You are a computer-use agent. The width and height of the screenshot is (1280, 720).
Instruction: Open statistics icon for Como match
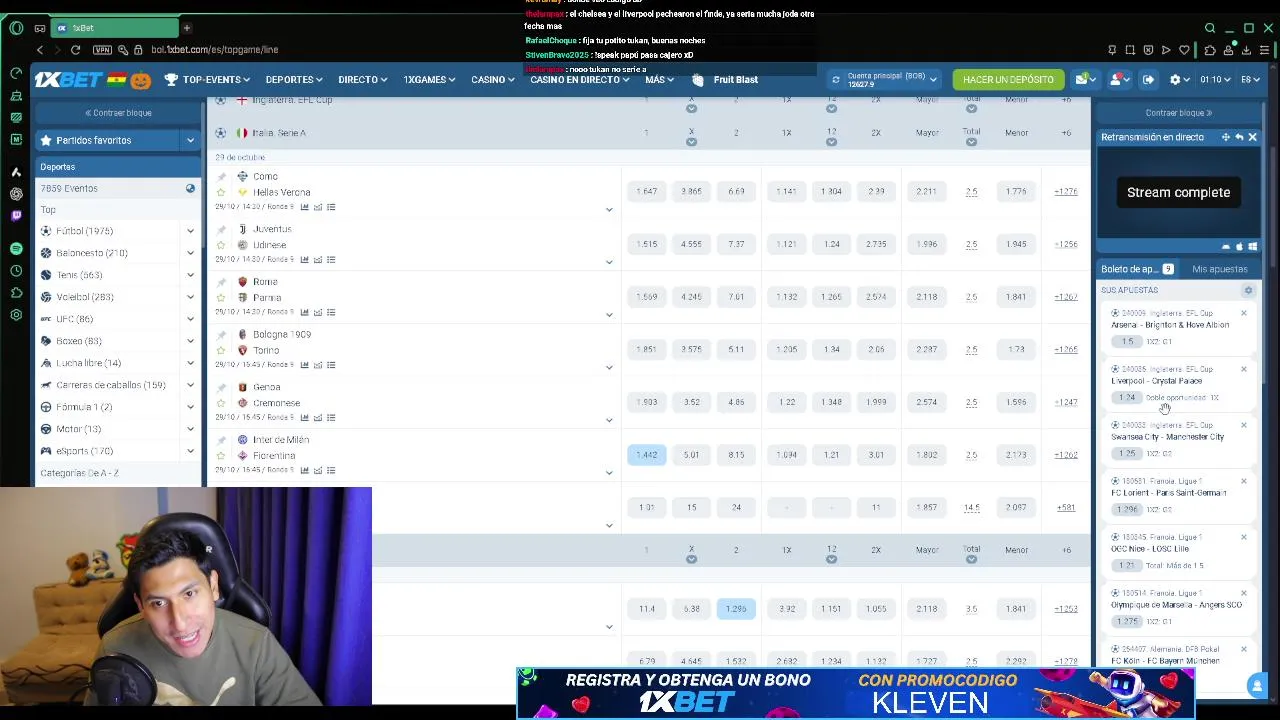pos(305,207)
